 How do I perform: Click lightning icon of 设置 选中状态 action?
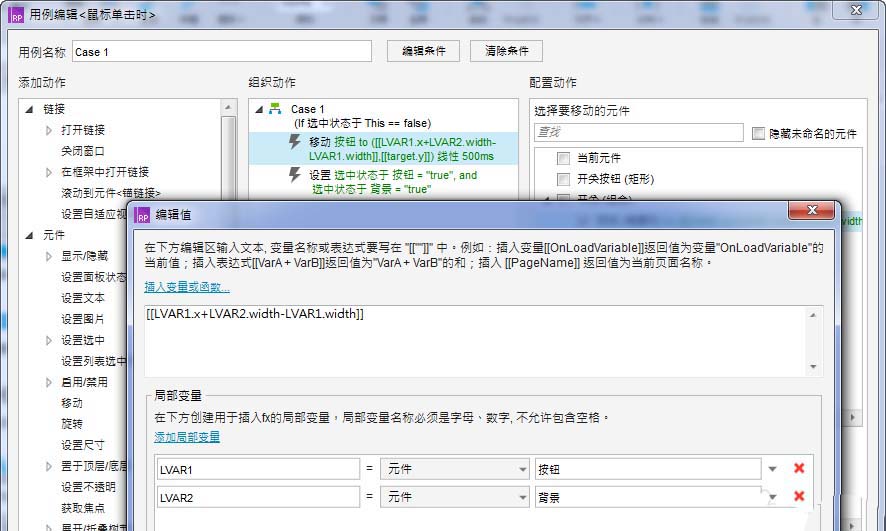(x=295, y=175)
